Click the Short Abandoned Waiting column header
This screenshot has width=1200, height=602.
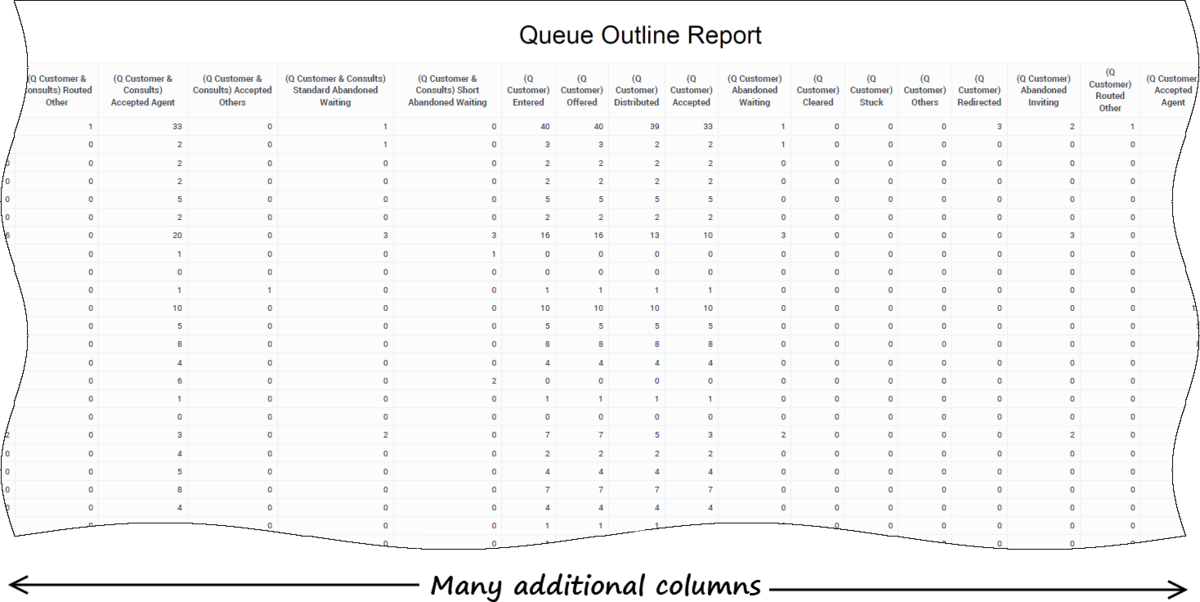(x=447, y=90)
